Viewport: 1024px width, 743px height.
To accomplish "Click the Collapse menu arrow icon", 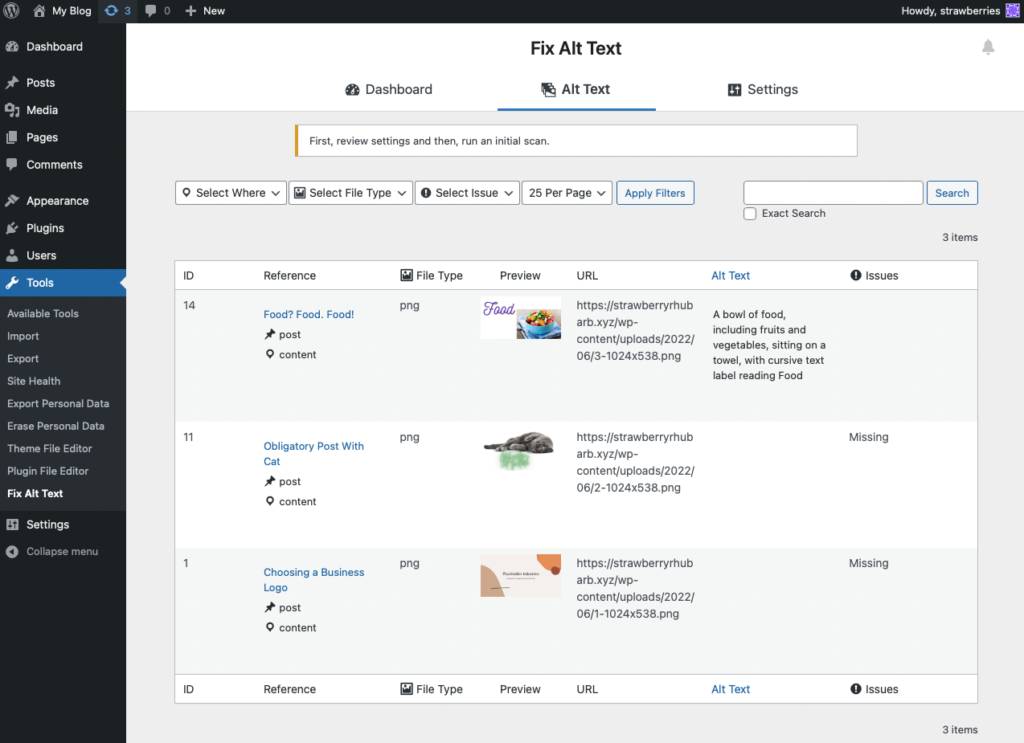I will pos(12,552).
